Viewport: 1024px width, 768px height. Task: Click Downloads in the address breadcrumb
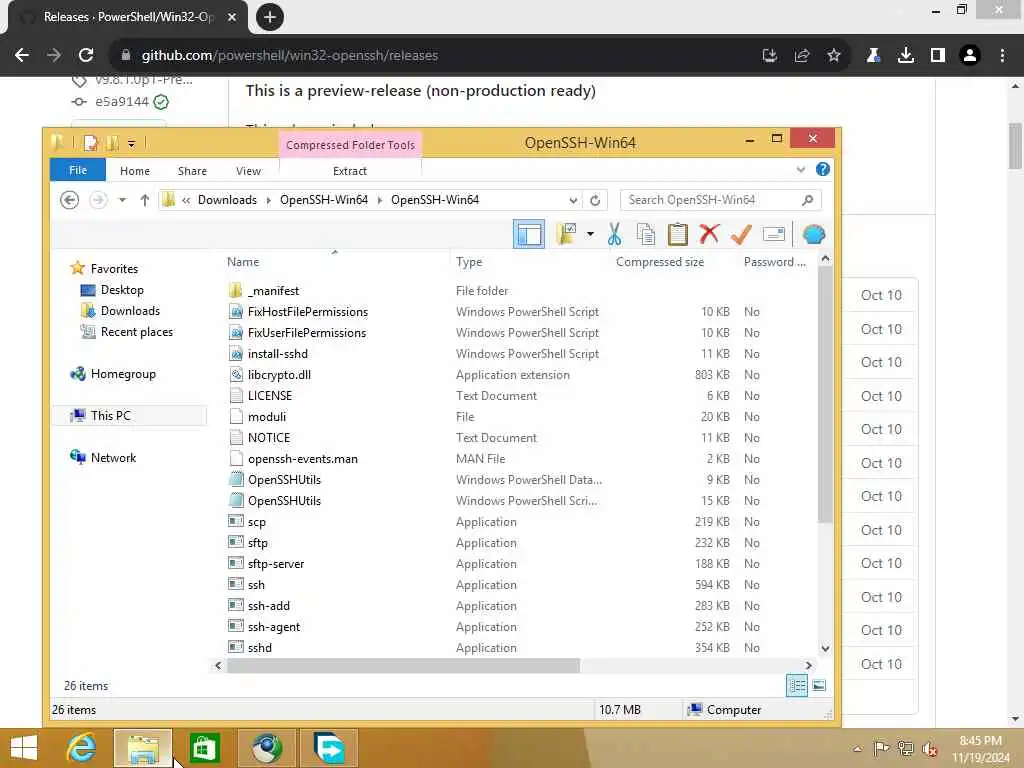(x=227, y=200)
